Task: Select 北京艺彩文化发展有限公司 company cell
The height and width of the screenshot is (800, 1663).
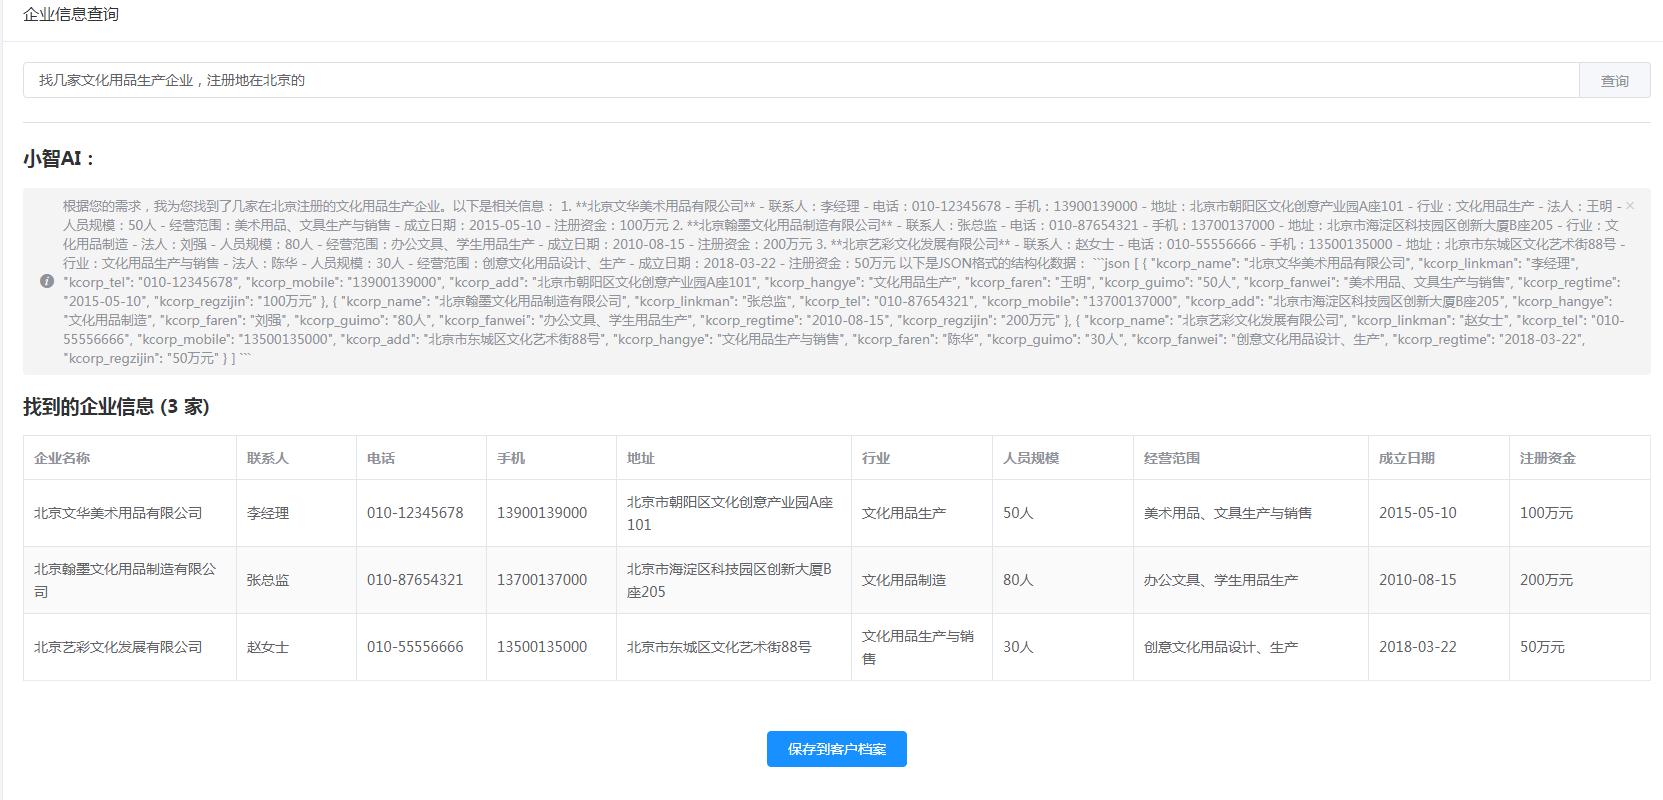Action: tap(118, 647)
